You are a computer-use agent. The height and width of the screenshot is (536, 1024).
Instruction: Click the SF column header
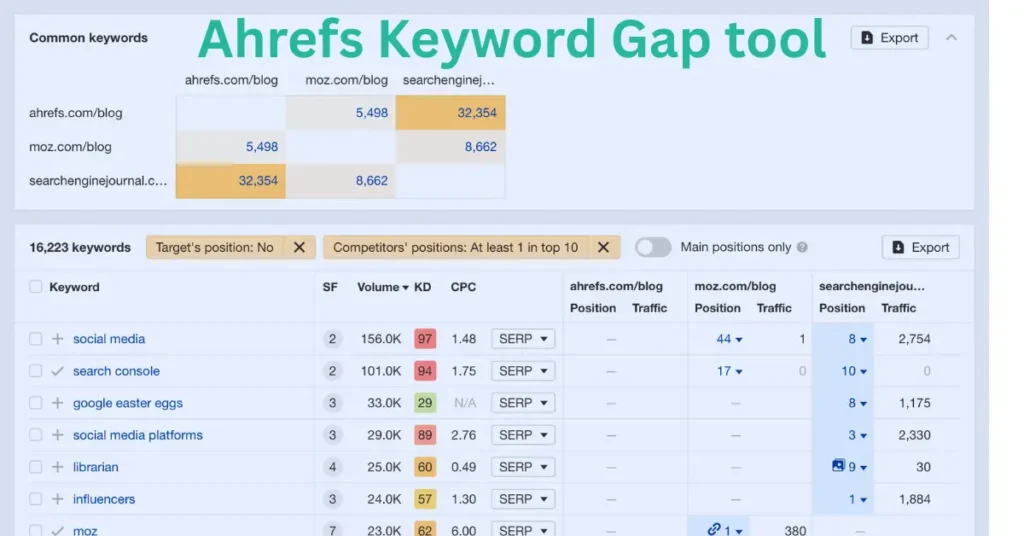330,287
